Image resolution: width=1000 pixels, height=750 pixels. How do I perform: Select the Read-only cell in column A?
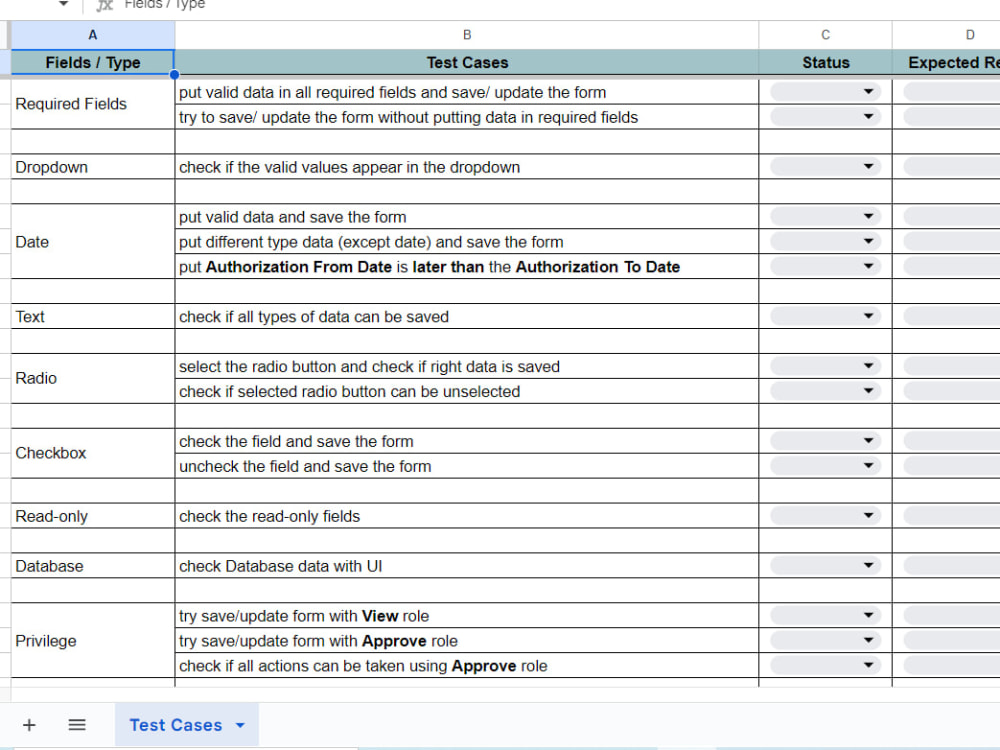click(93, 516)
